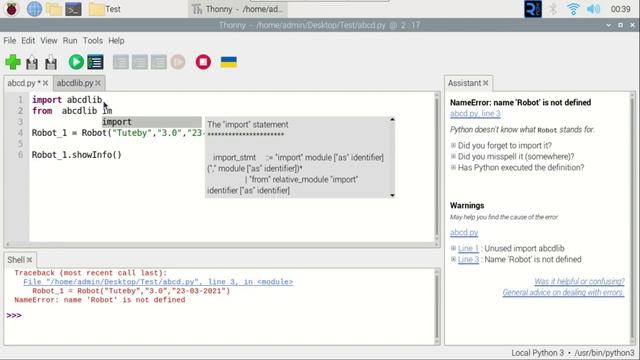Open the Bluetooth tray menu
Viewport: 640px width, 360px height.
tap(553, 9)
